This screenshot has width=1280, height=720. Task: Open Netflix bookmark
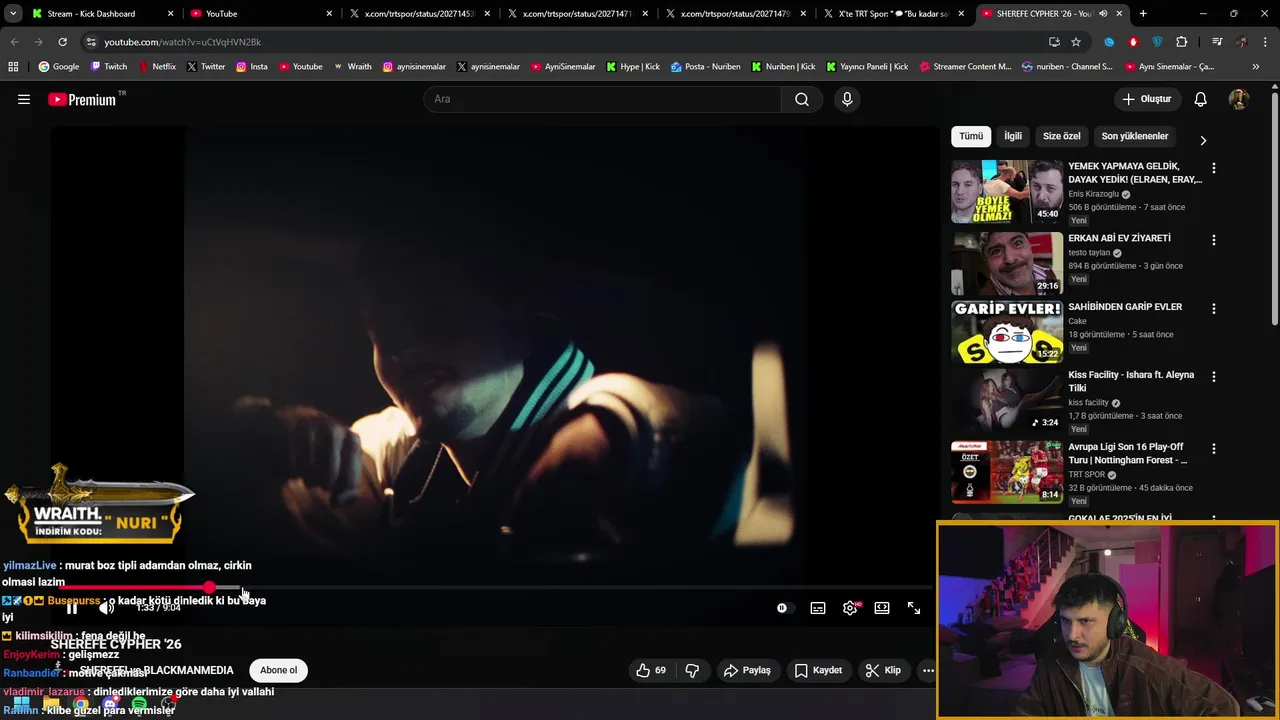[156, 67]
